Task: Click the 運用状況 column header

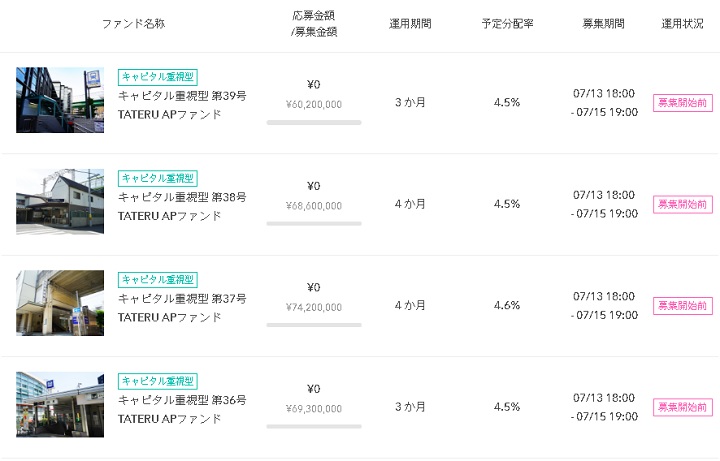Action: tap(683, 24)
